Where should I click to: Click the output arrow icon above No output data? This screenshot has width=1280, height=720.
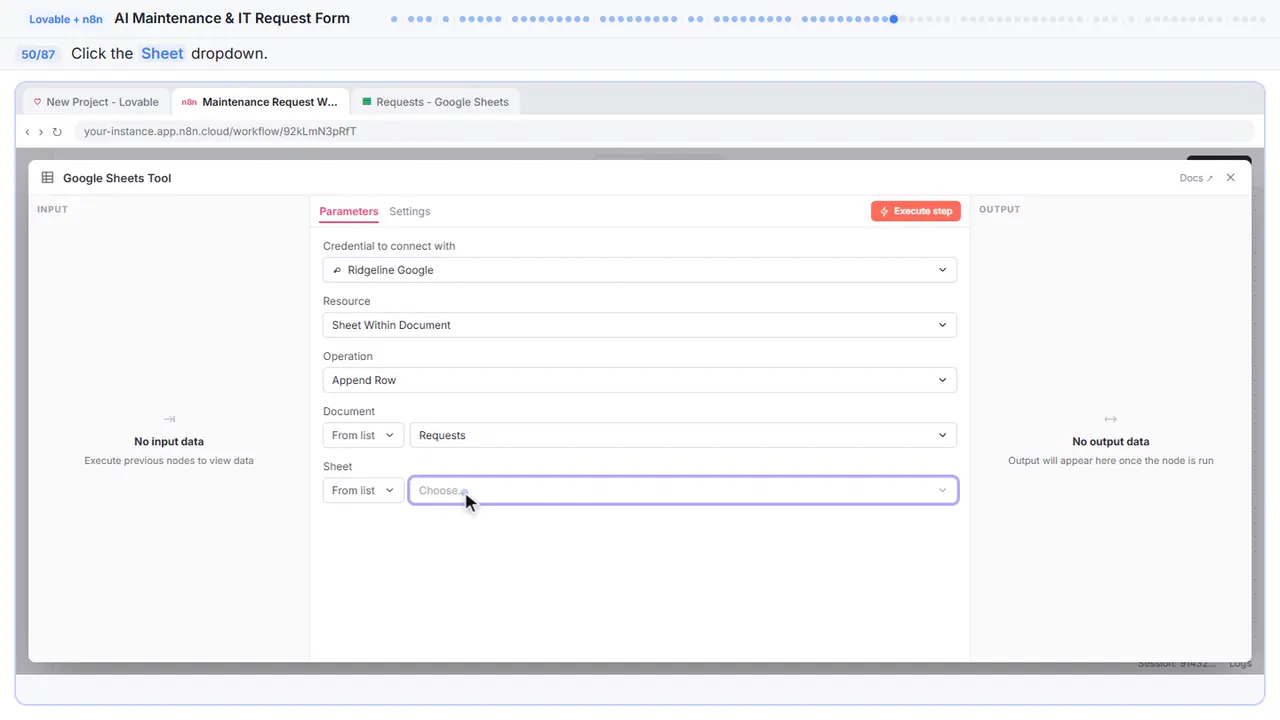pos(1110,419)
